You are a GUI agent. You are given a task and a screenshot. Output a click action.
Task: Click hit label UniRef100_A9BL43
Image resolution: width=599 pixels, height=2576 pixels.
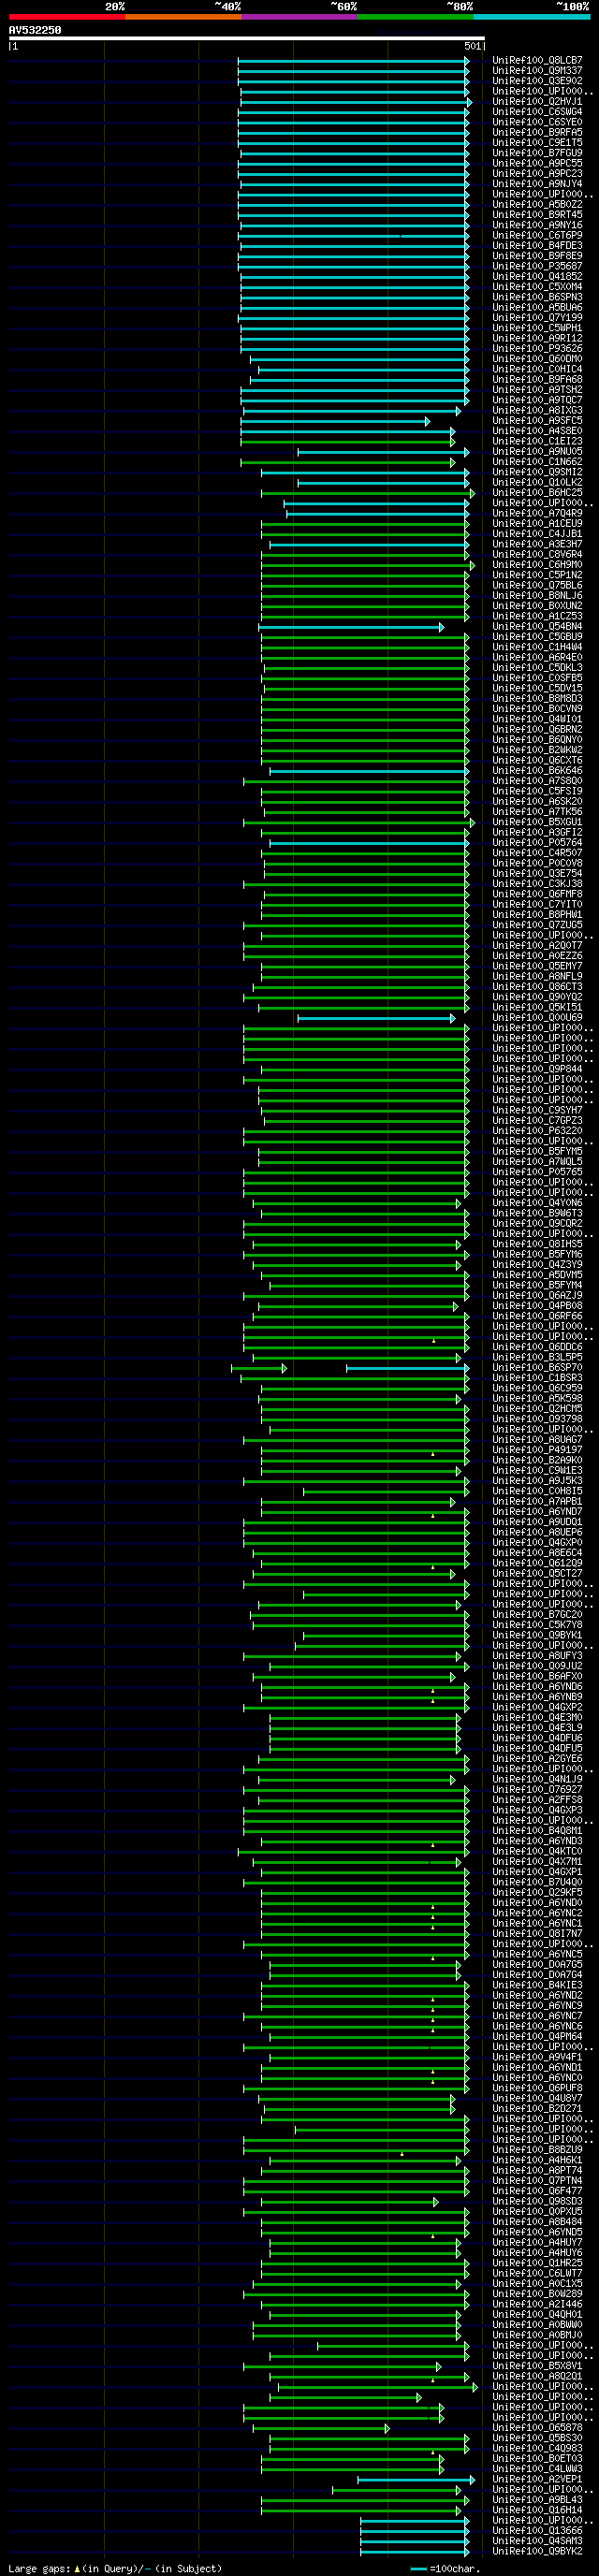[537, 2500]
